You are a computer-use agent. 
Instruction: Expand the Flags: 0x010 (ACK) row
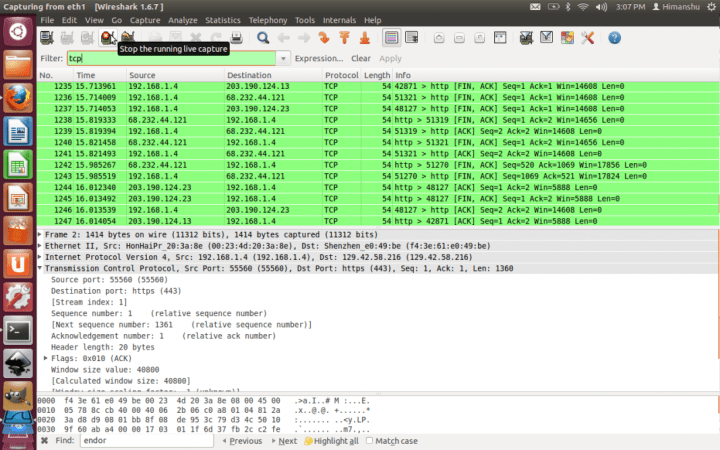point(45,358)
